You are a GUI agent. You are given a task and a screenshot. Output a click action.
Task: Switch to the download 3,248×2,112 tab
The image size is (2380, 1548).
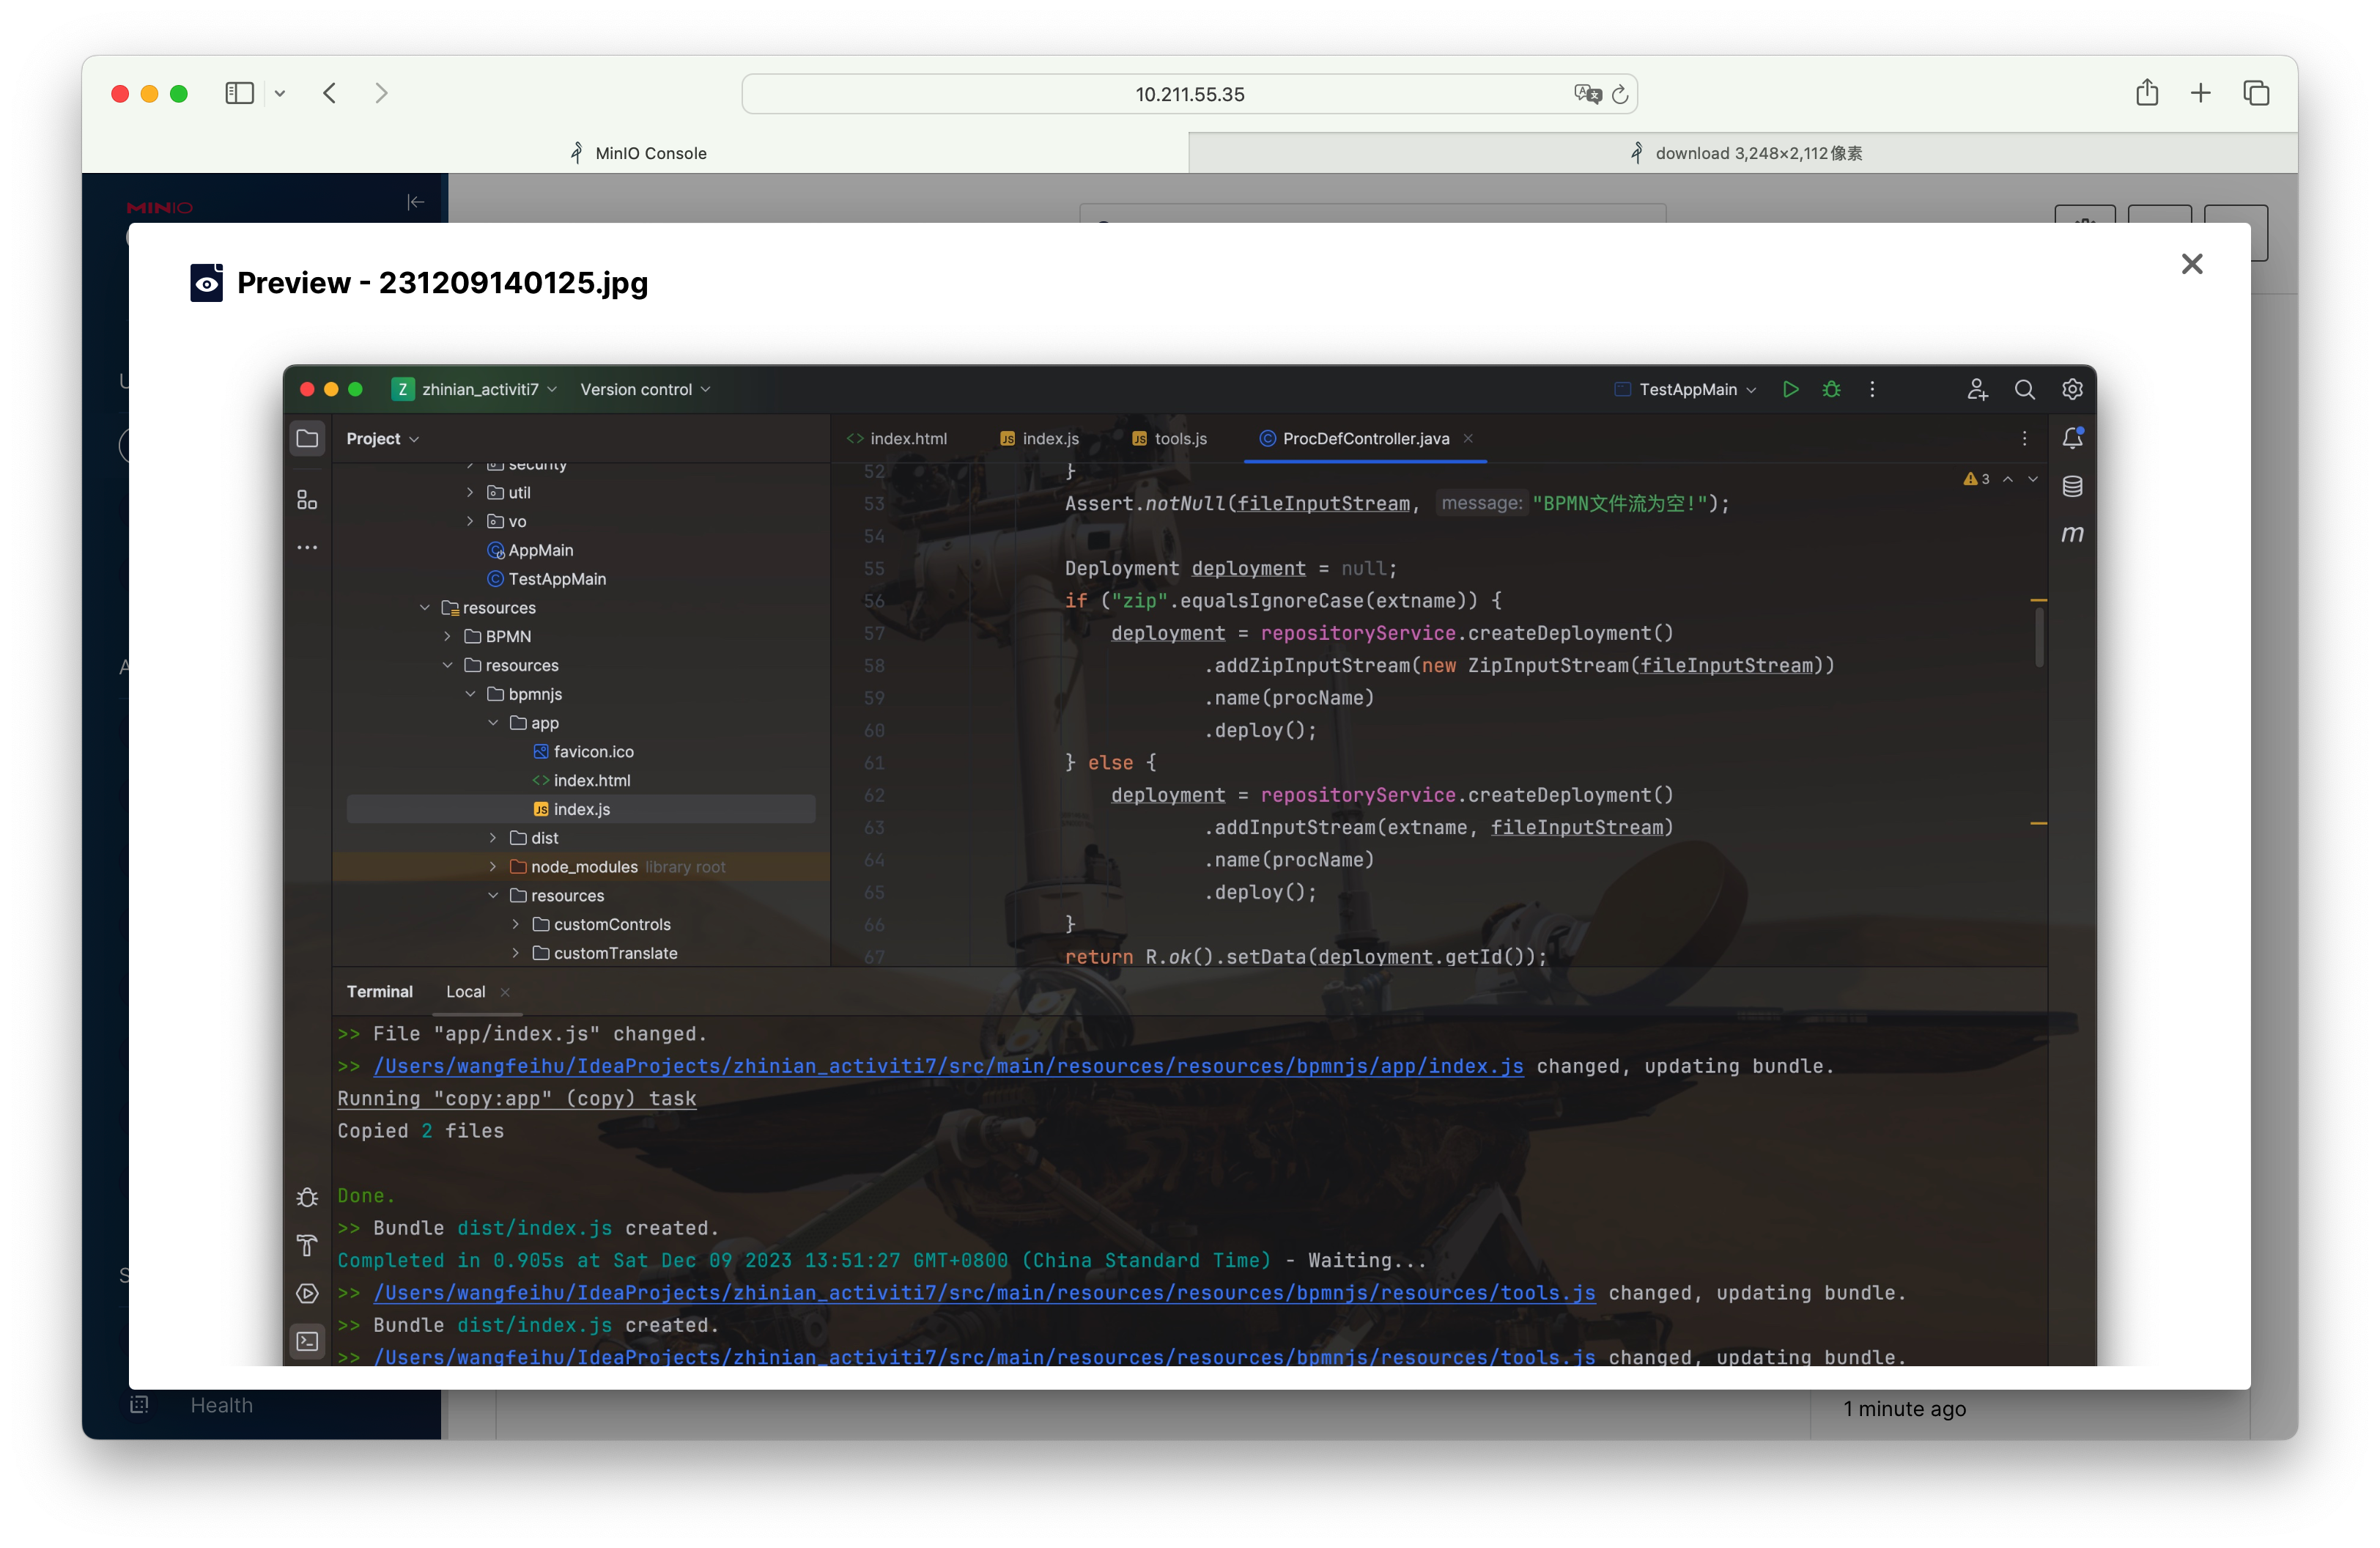pos(1743,153)
